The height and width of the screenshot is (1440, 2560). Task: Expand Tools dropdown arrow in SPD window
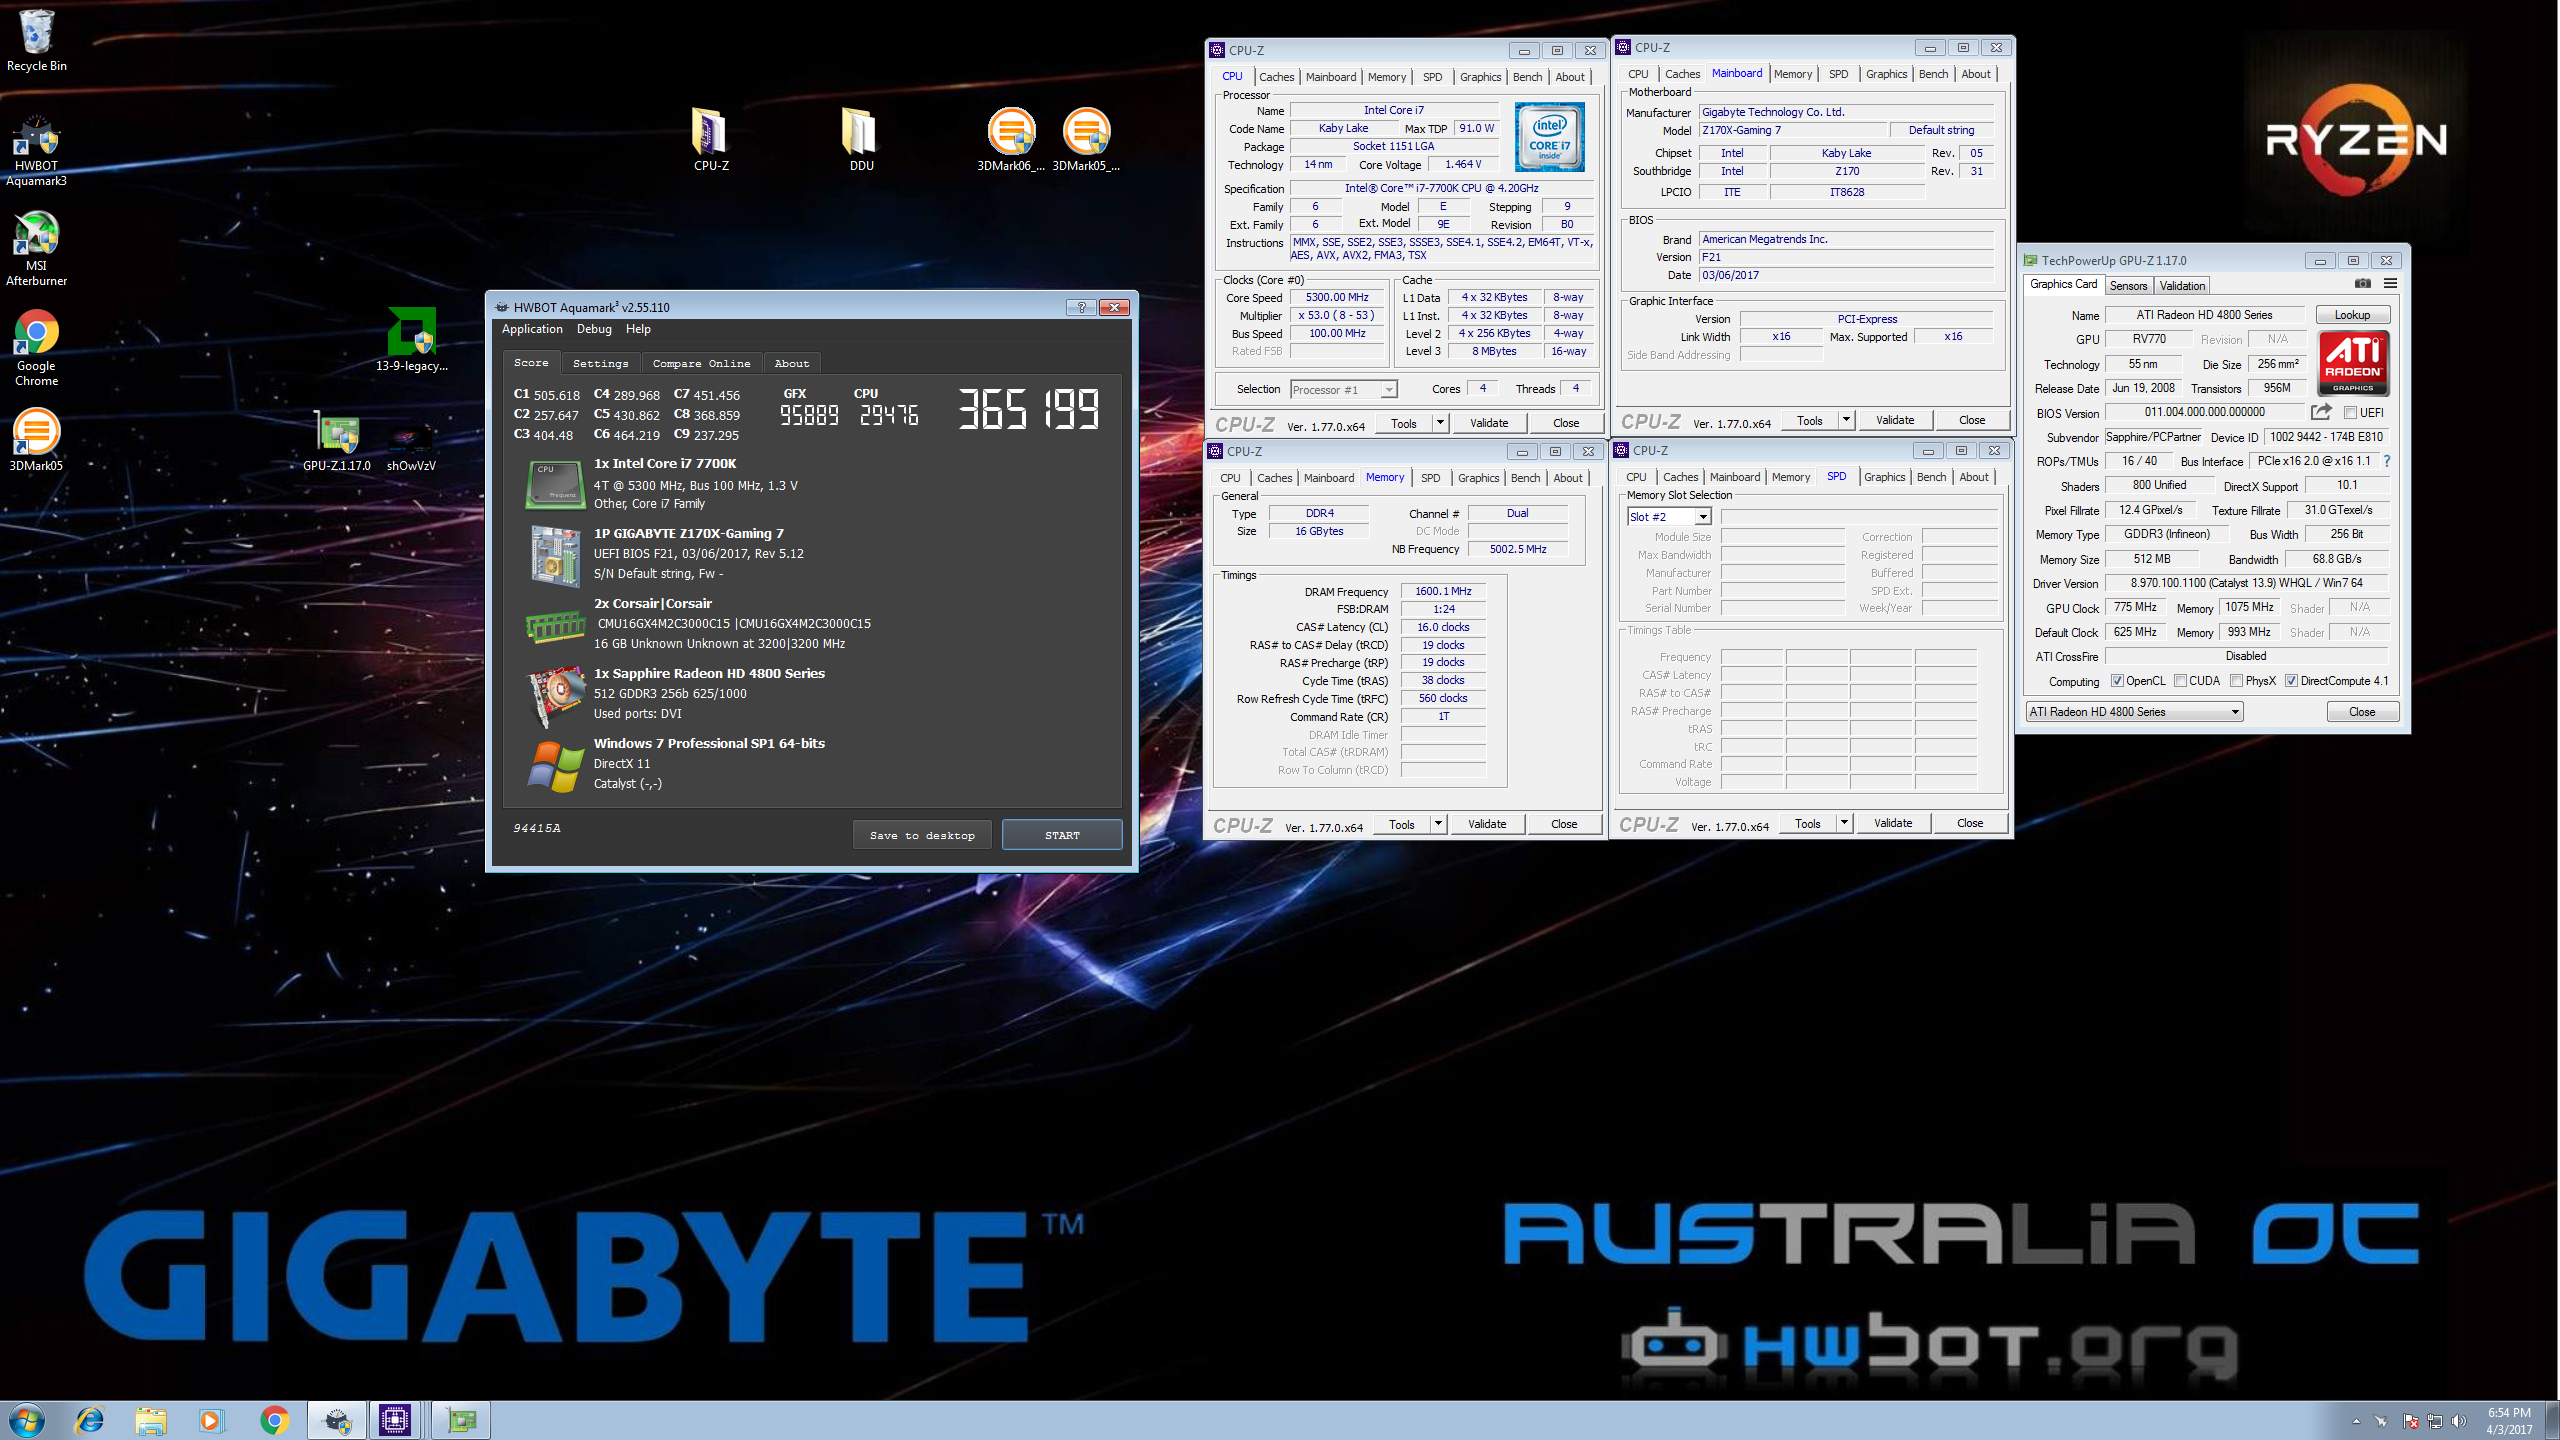pos(1844,823)
